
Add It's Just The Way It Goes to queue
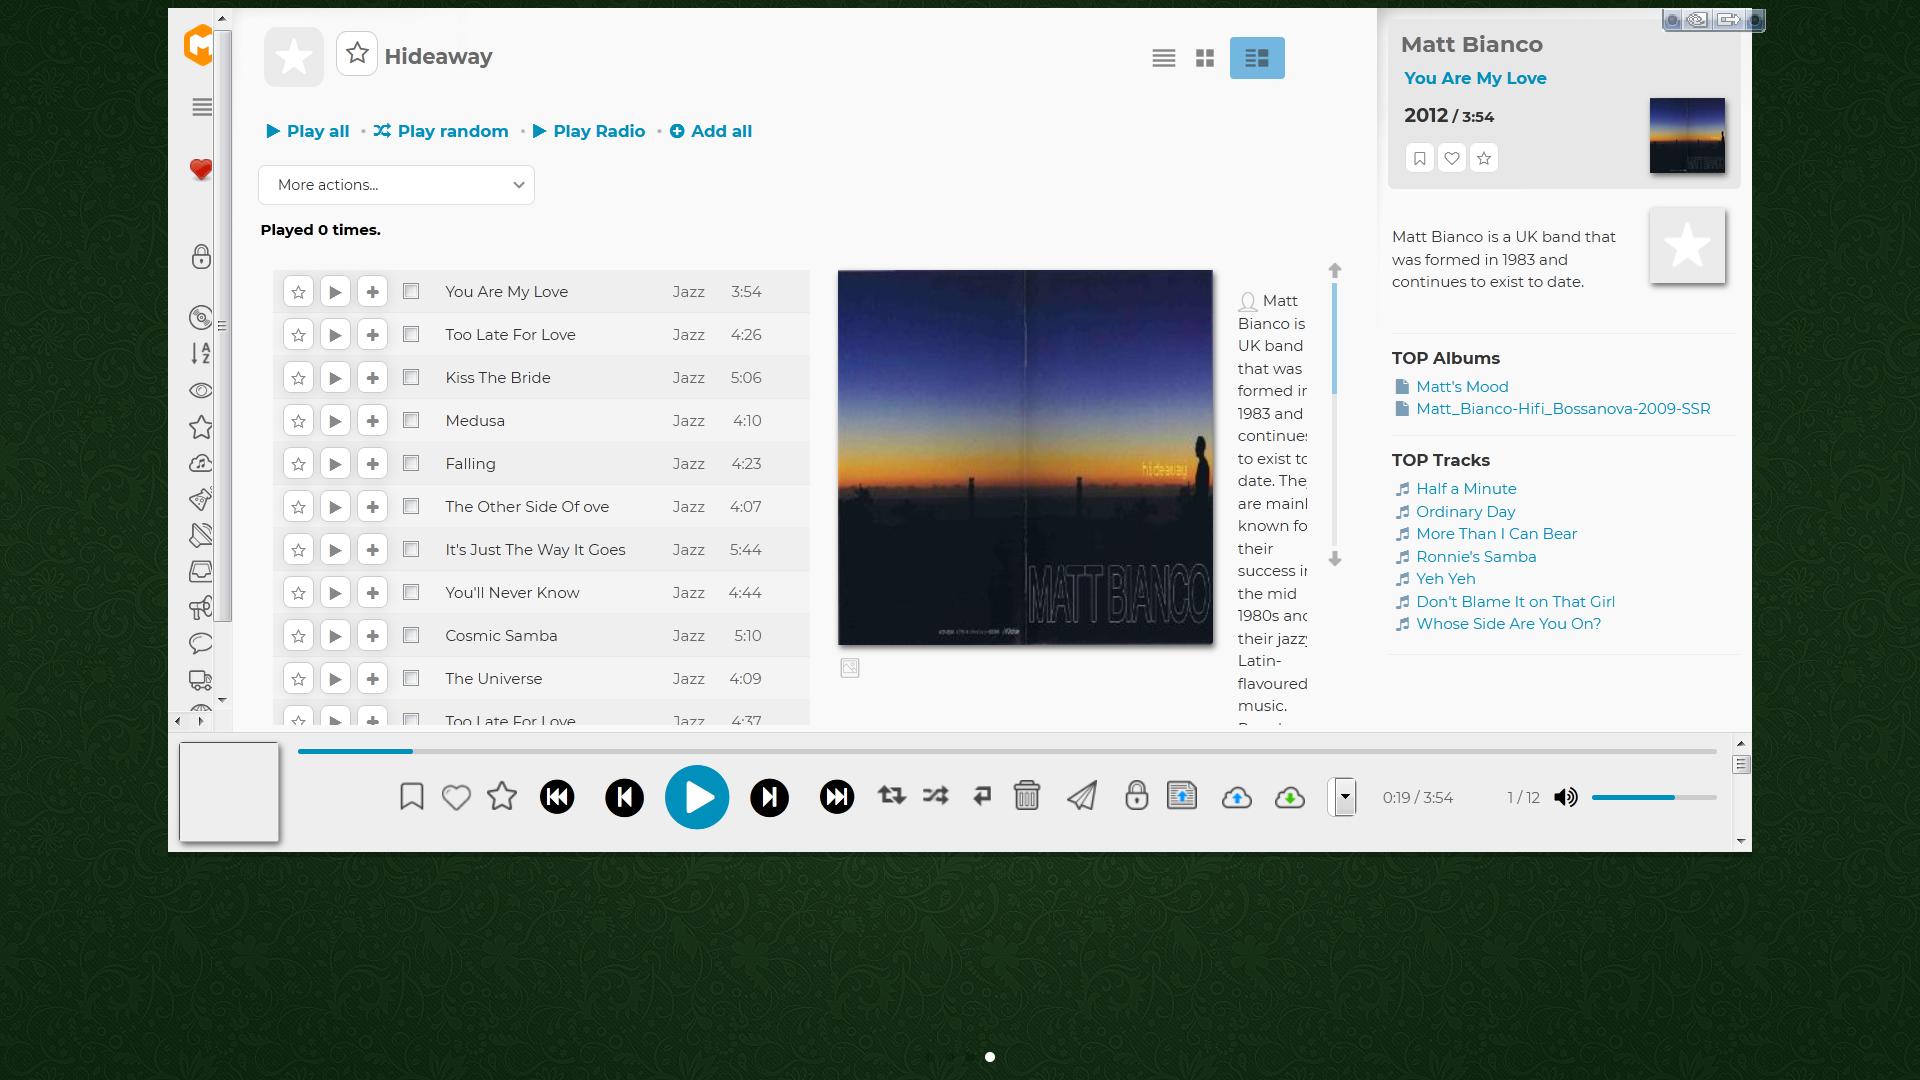[x=372, y=549]
